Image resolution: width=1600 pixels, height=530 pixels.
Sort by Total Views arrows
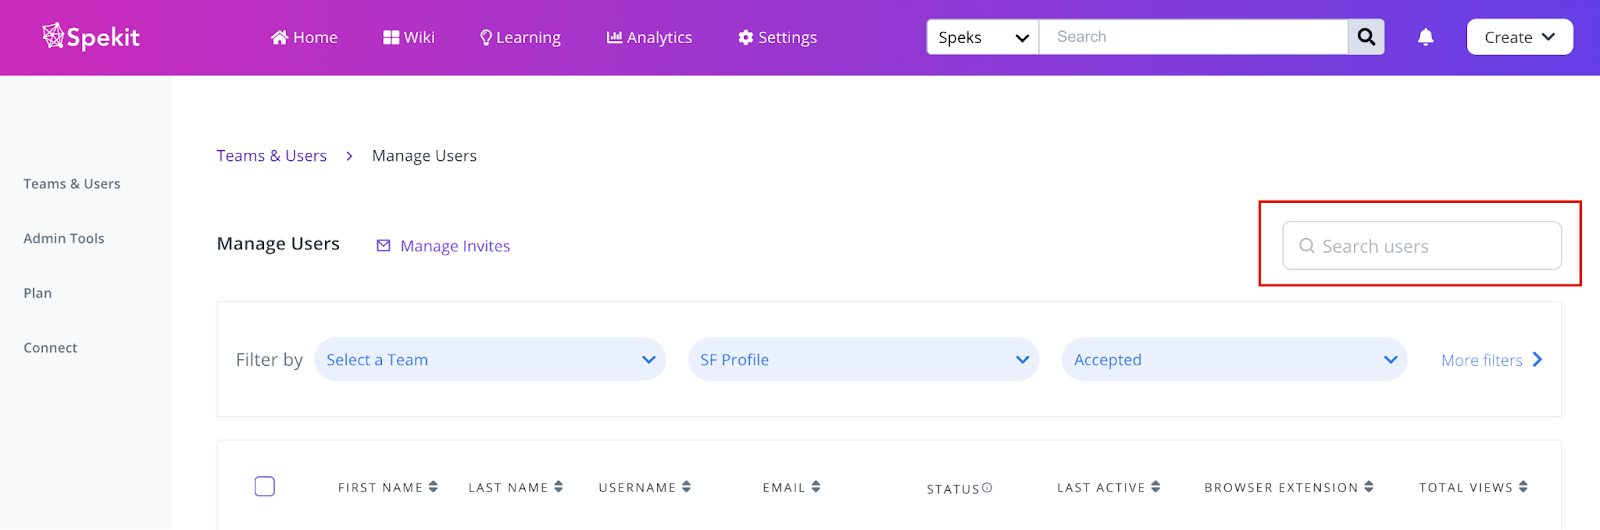coord(1523,487)
